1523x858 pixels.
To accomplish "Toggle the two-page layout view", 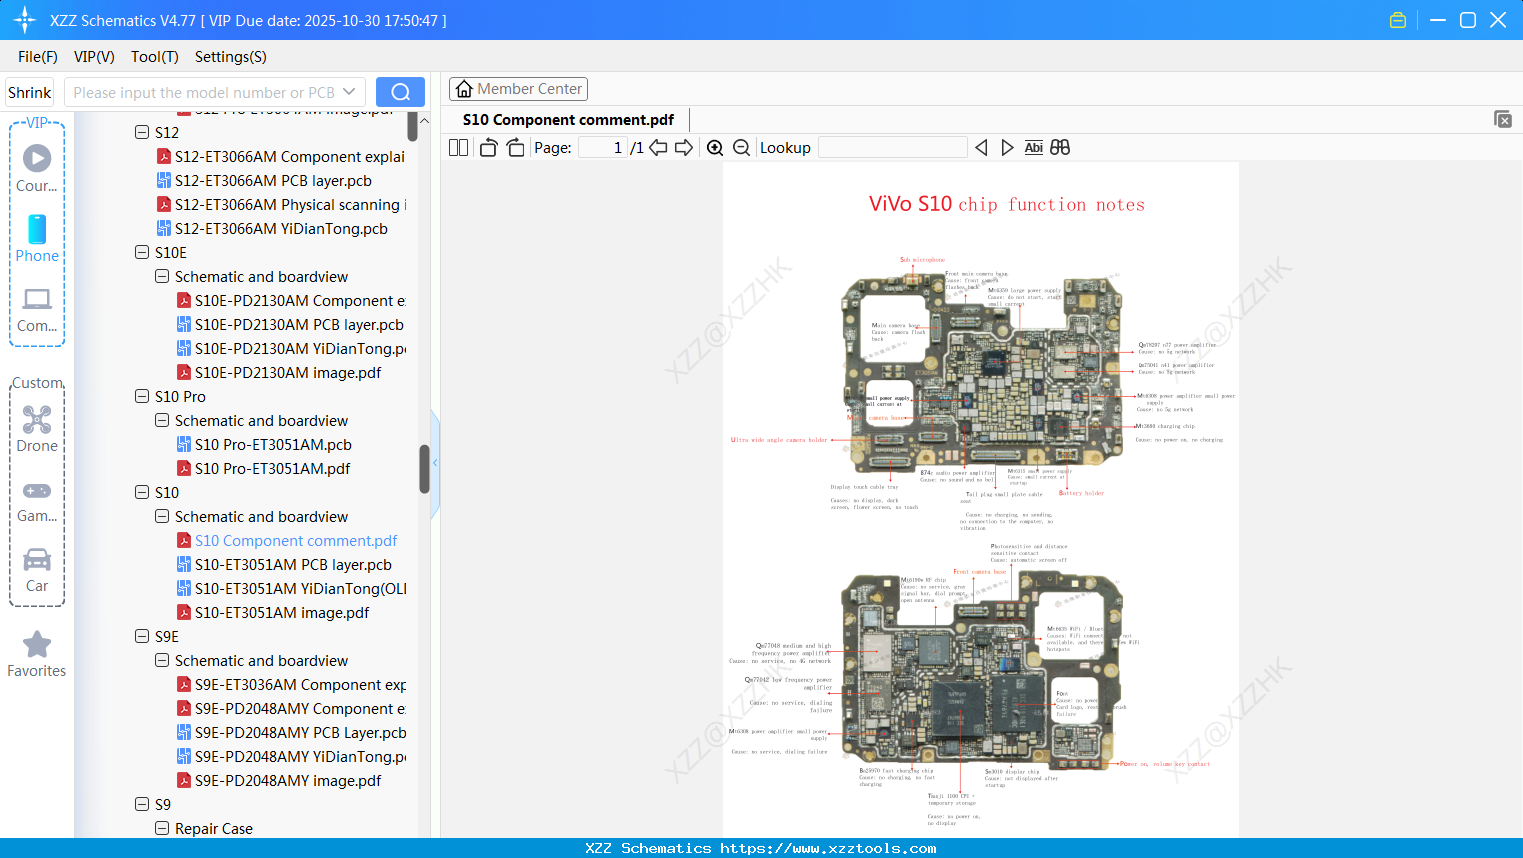I will (457, 147).
